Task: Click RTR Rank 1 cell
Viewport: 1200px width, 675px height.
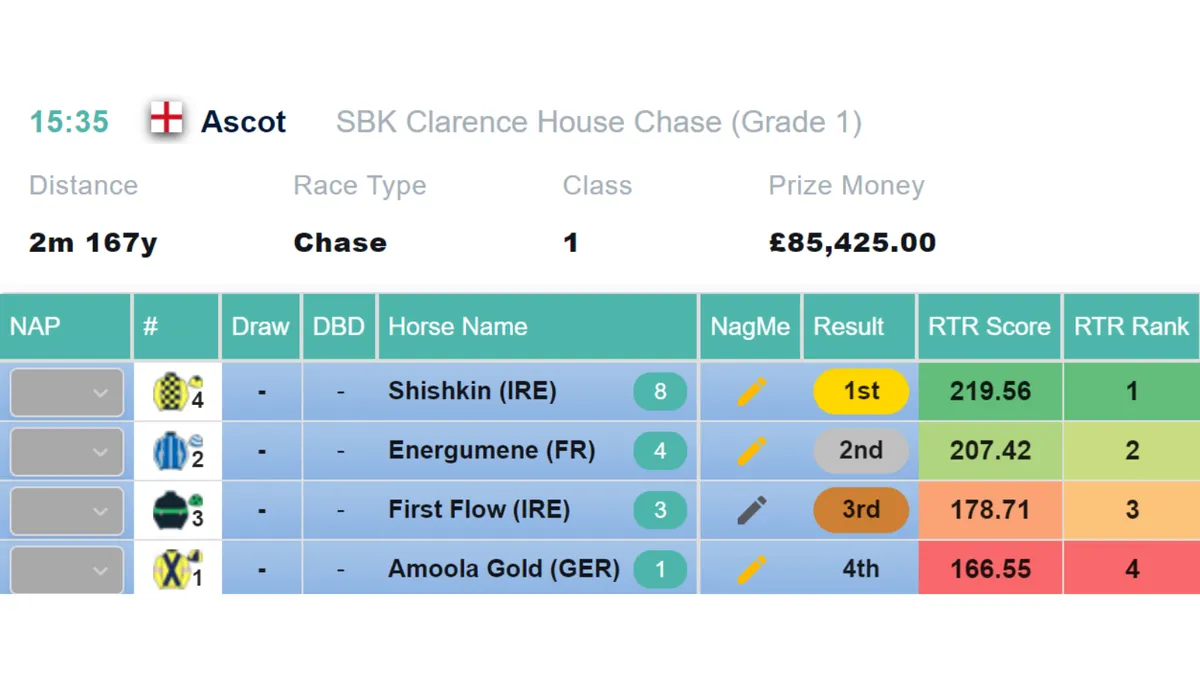Action: (x=1132, y=391)
